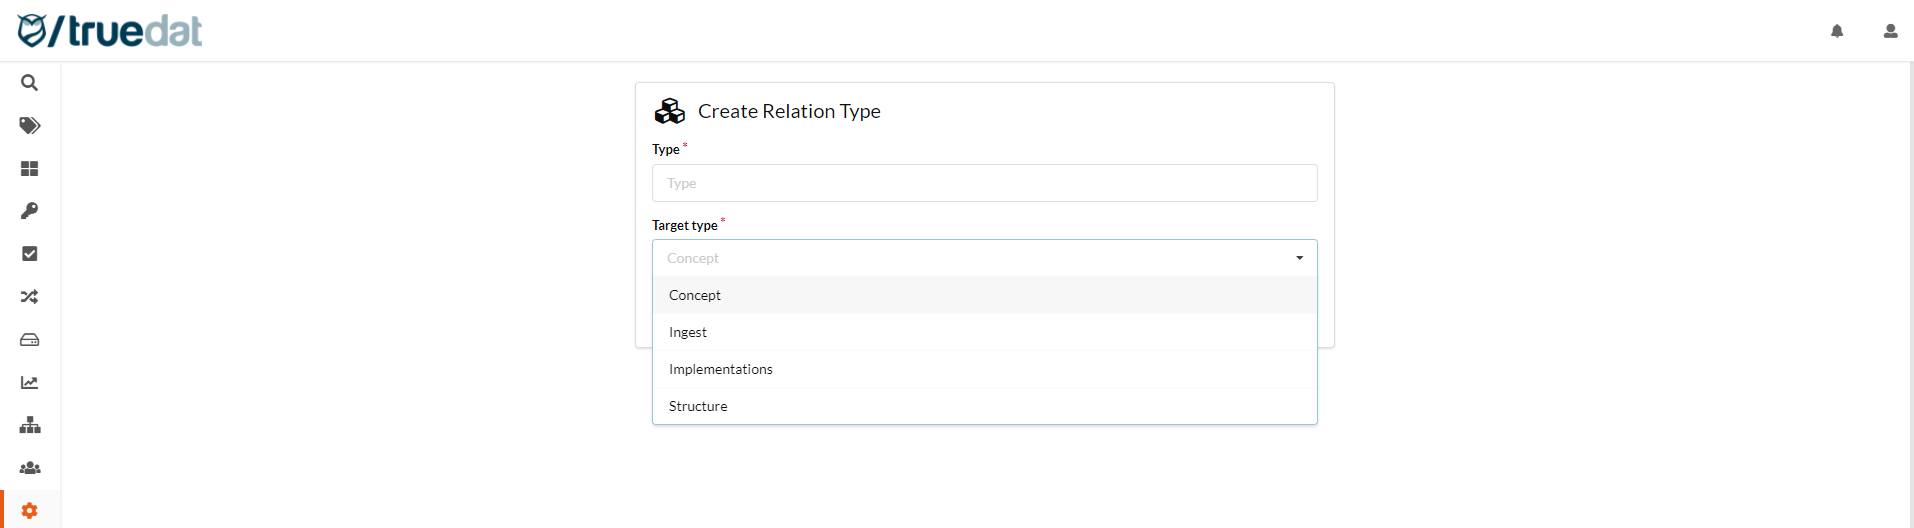Choose Structure option in dropdown
This screenshot has width=1914, height=528.
(698, 406)
